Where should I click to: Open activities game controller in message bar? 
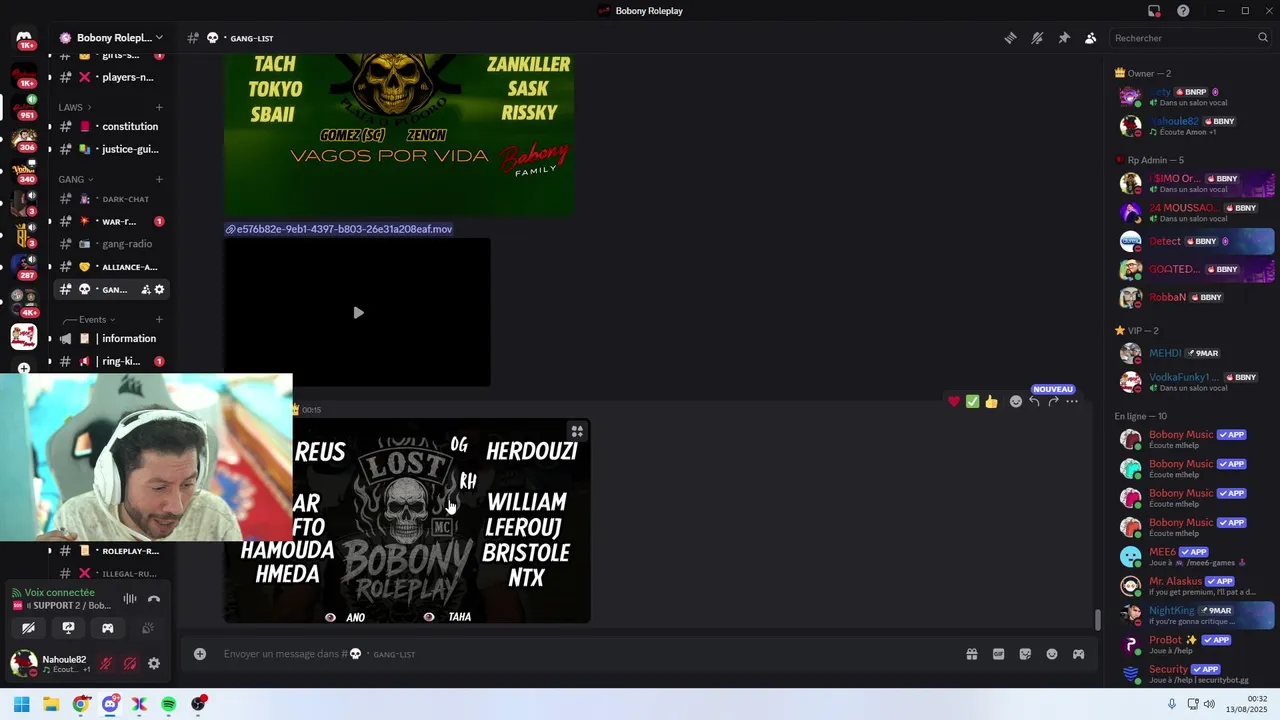click(1078, 654)
